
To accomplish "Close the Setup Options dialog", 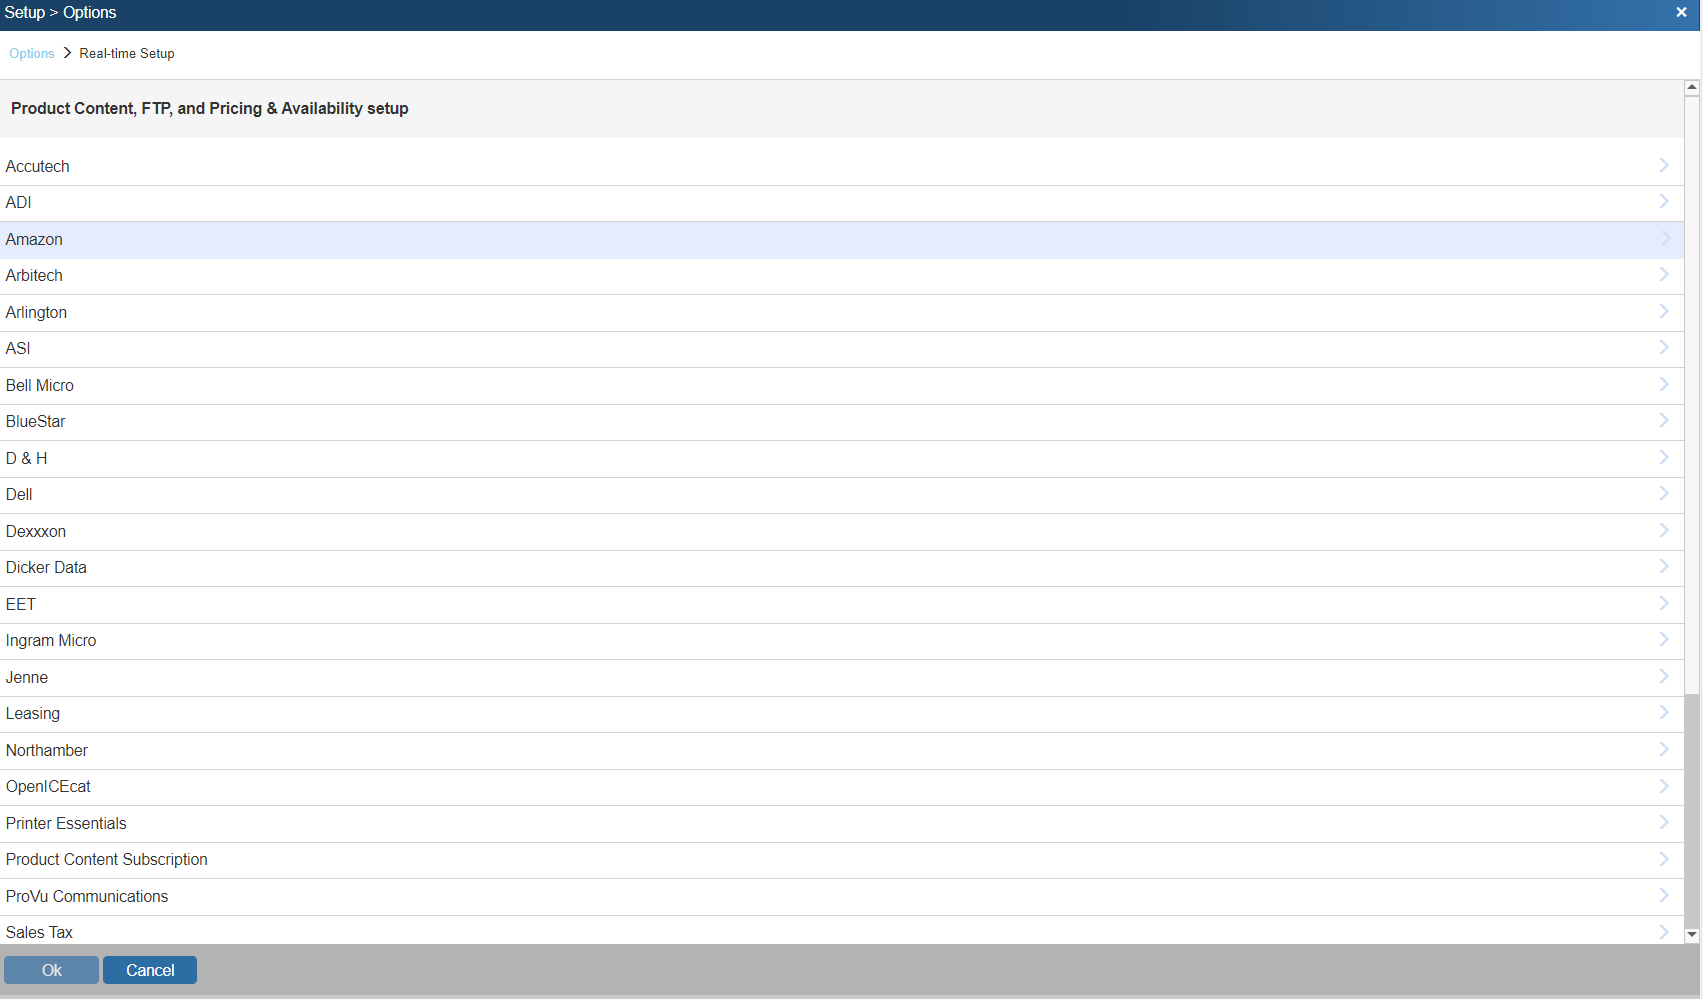I will (x=1681, y=12).
